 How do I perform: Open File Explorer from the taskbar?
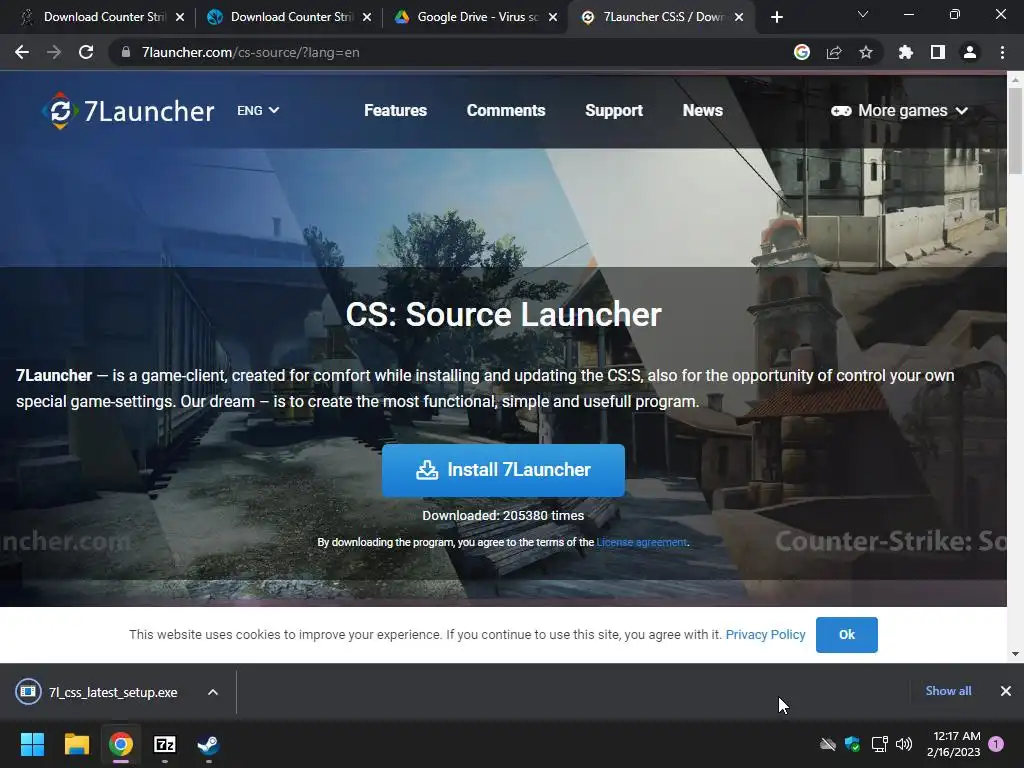tap(76, 744)
